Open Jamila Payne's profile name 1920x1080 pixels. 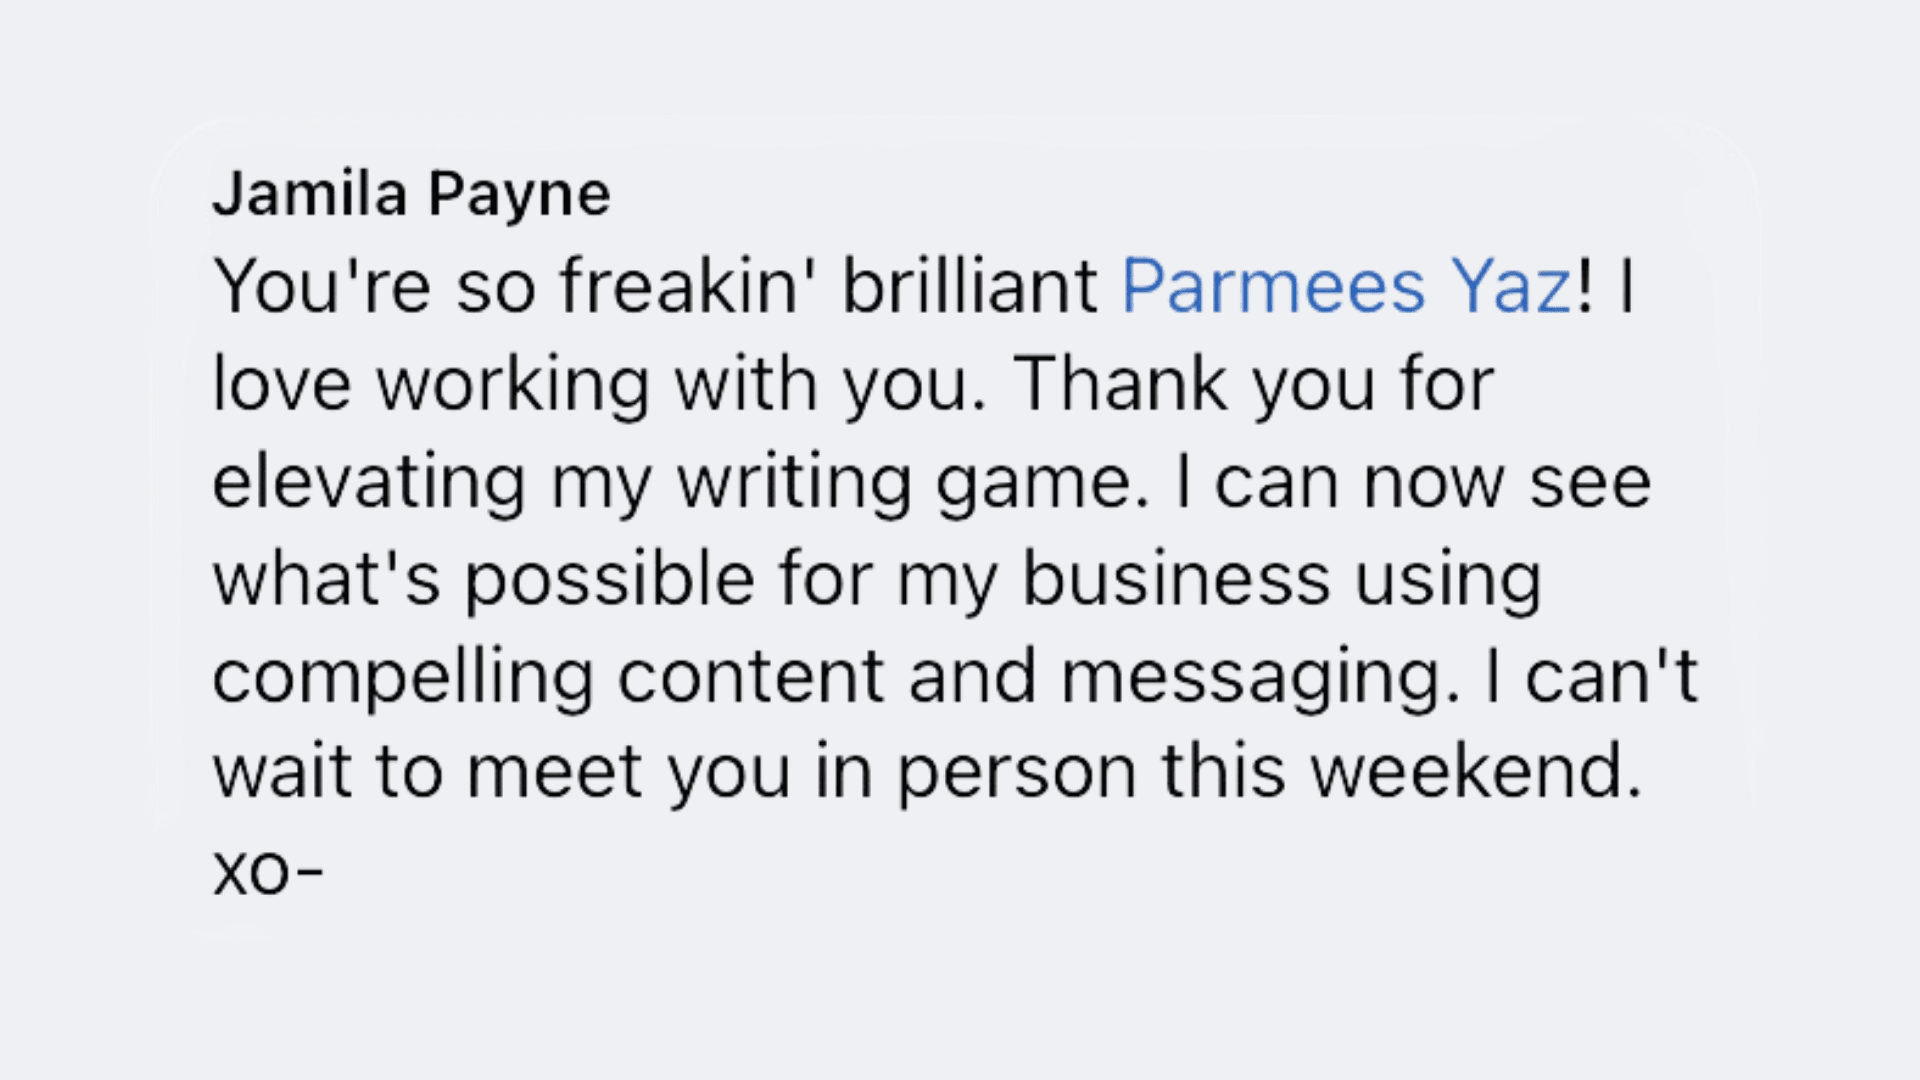click(x=411, y=194)
